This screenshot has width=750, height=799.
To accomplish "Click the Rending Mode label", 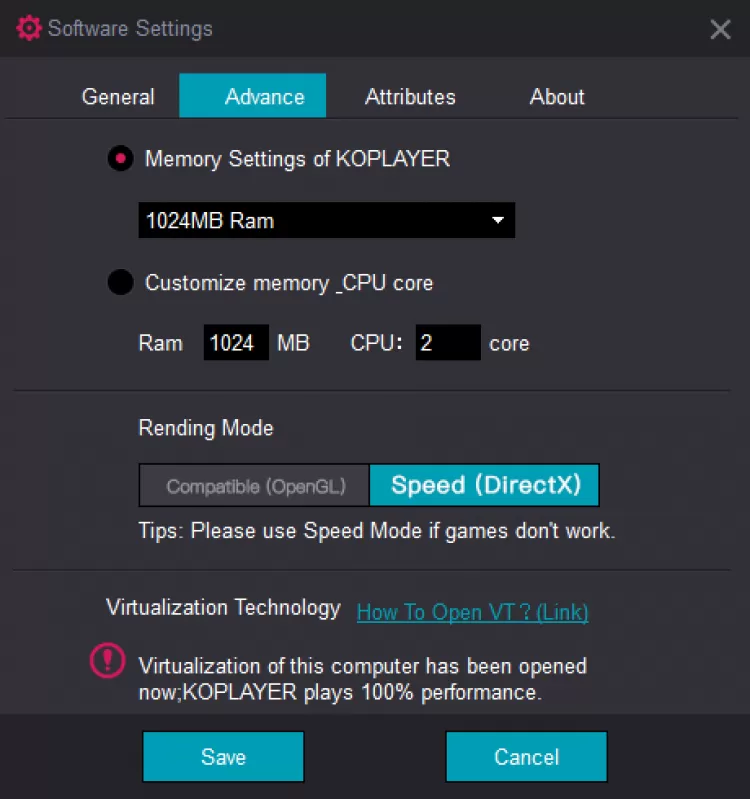I will [x=206, y=428].
